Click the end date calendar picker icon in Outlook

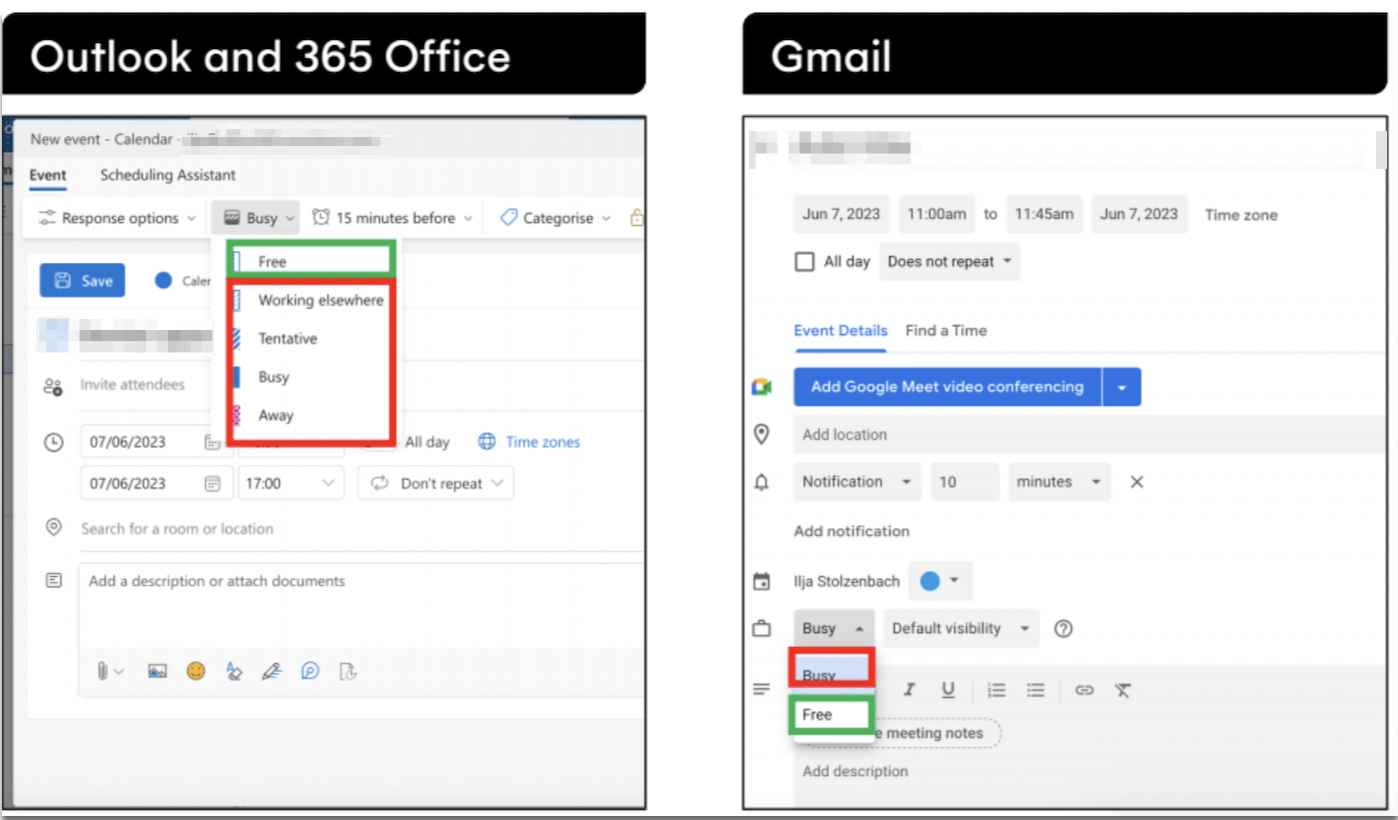point(212,483)
